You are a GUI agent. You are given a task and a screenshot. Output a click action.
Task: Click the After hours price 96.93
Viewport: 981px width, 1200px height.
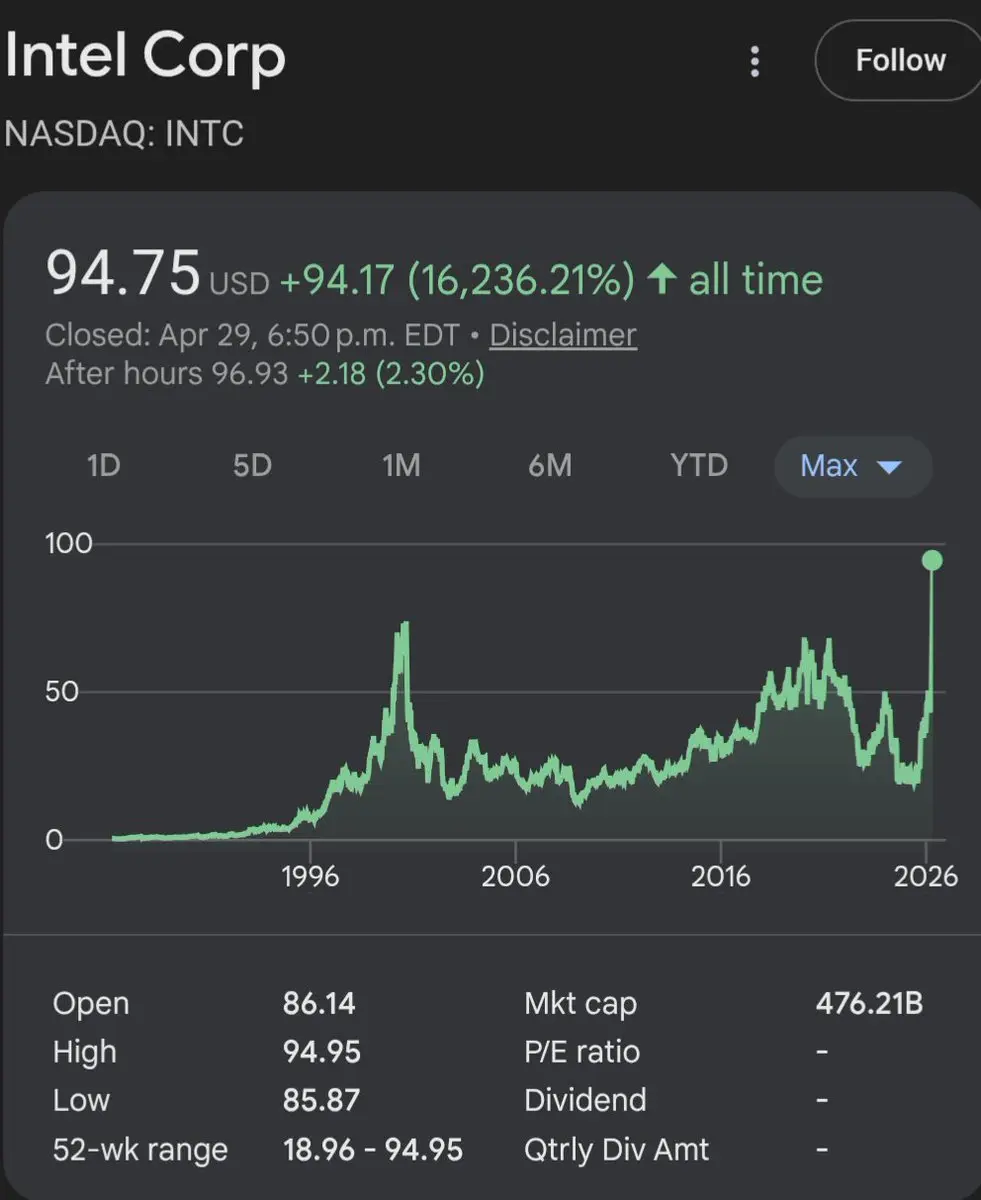click(x=250, y=375)
